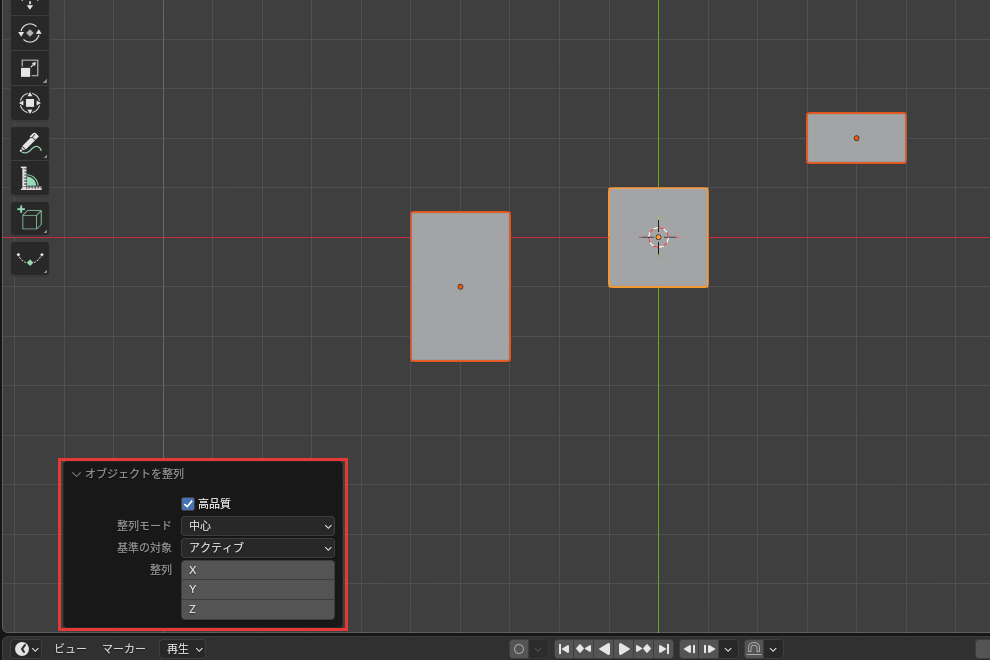This screenshot has width=990, height=660.
Task: Select the Scale tool
Action: (x=30, y=68)
